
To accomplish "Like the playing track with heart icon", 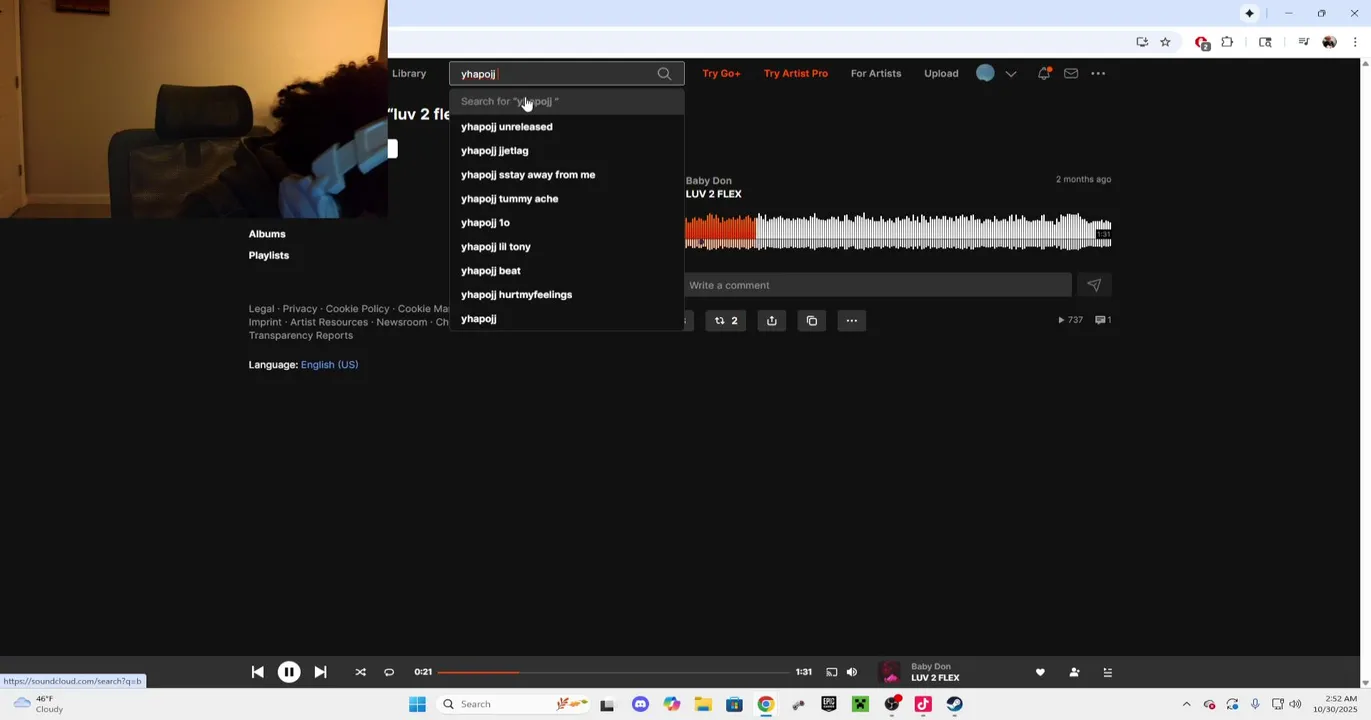I will click(x=1040, y=672).
